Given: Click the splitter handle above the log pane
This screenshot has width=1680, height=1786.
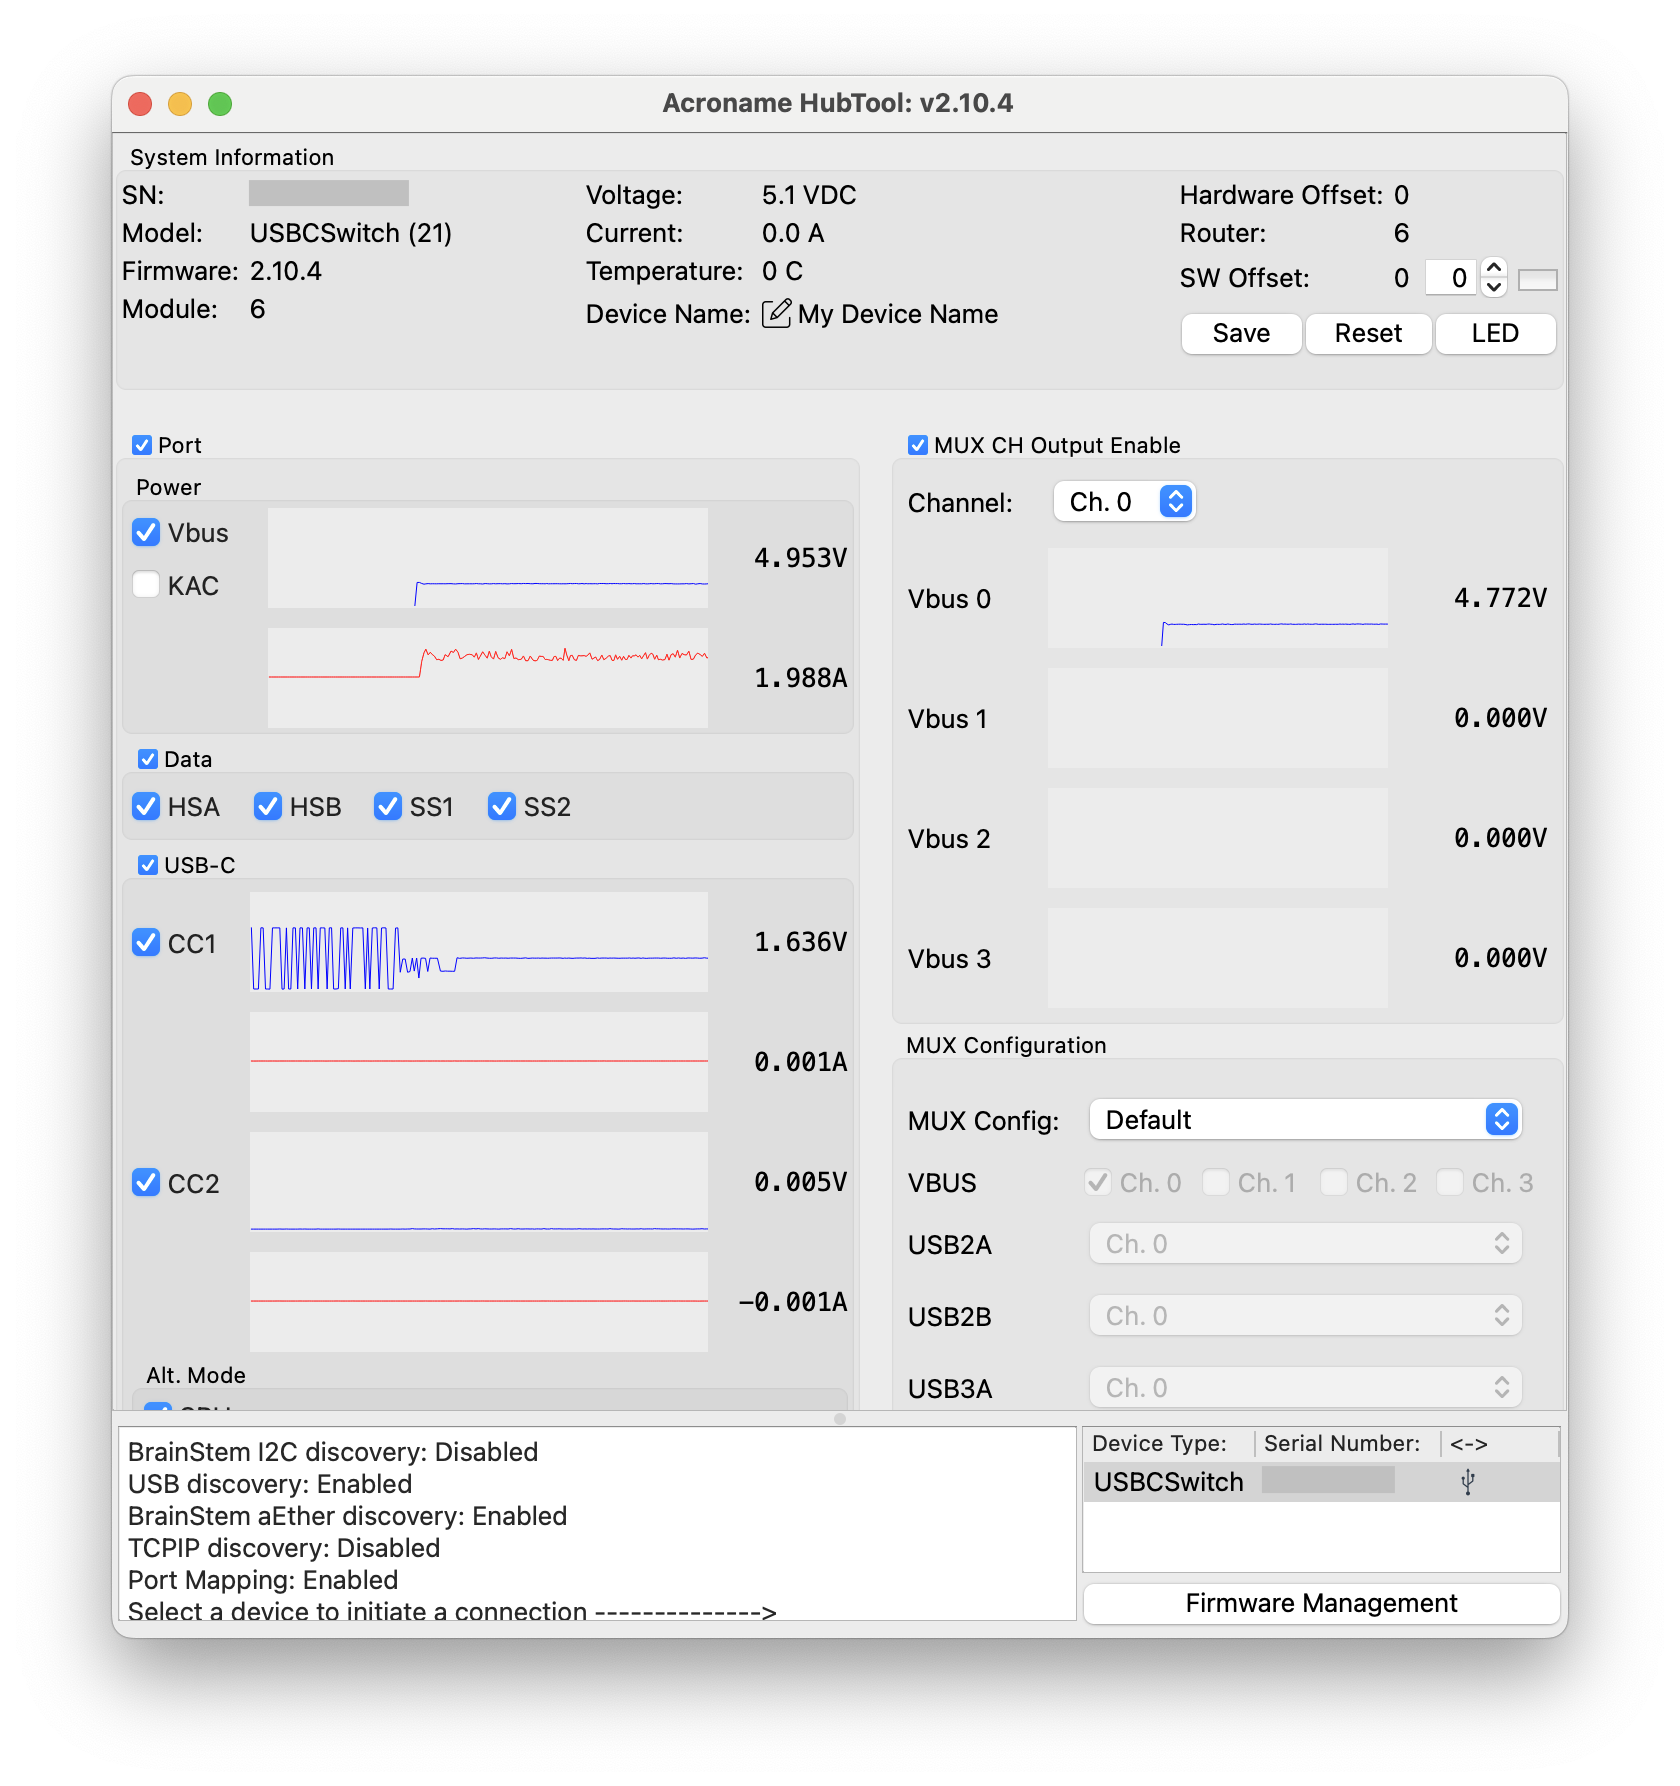Looking at the screenshot, I should tap(840, 1418).
